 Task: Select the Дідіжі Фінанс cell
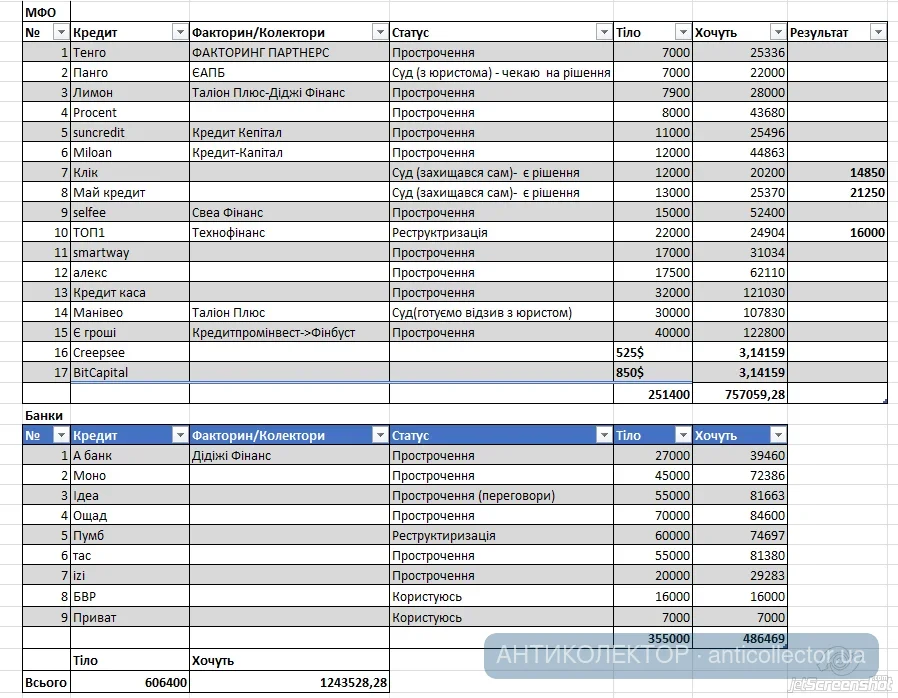(x=289, y=455)
